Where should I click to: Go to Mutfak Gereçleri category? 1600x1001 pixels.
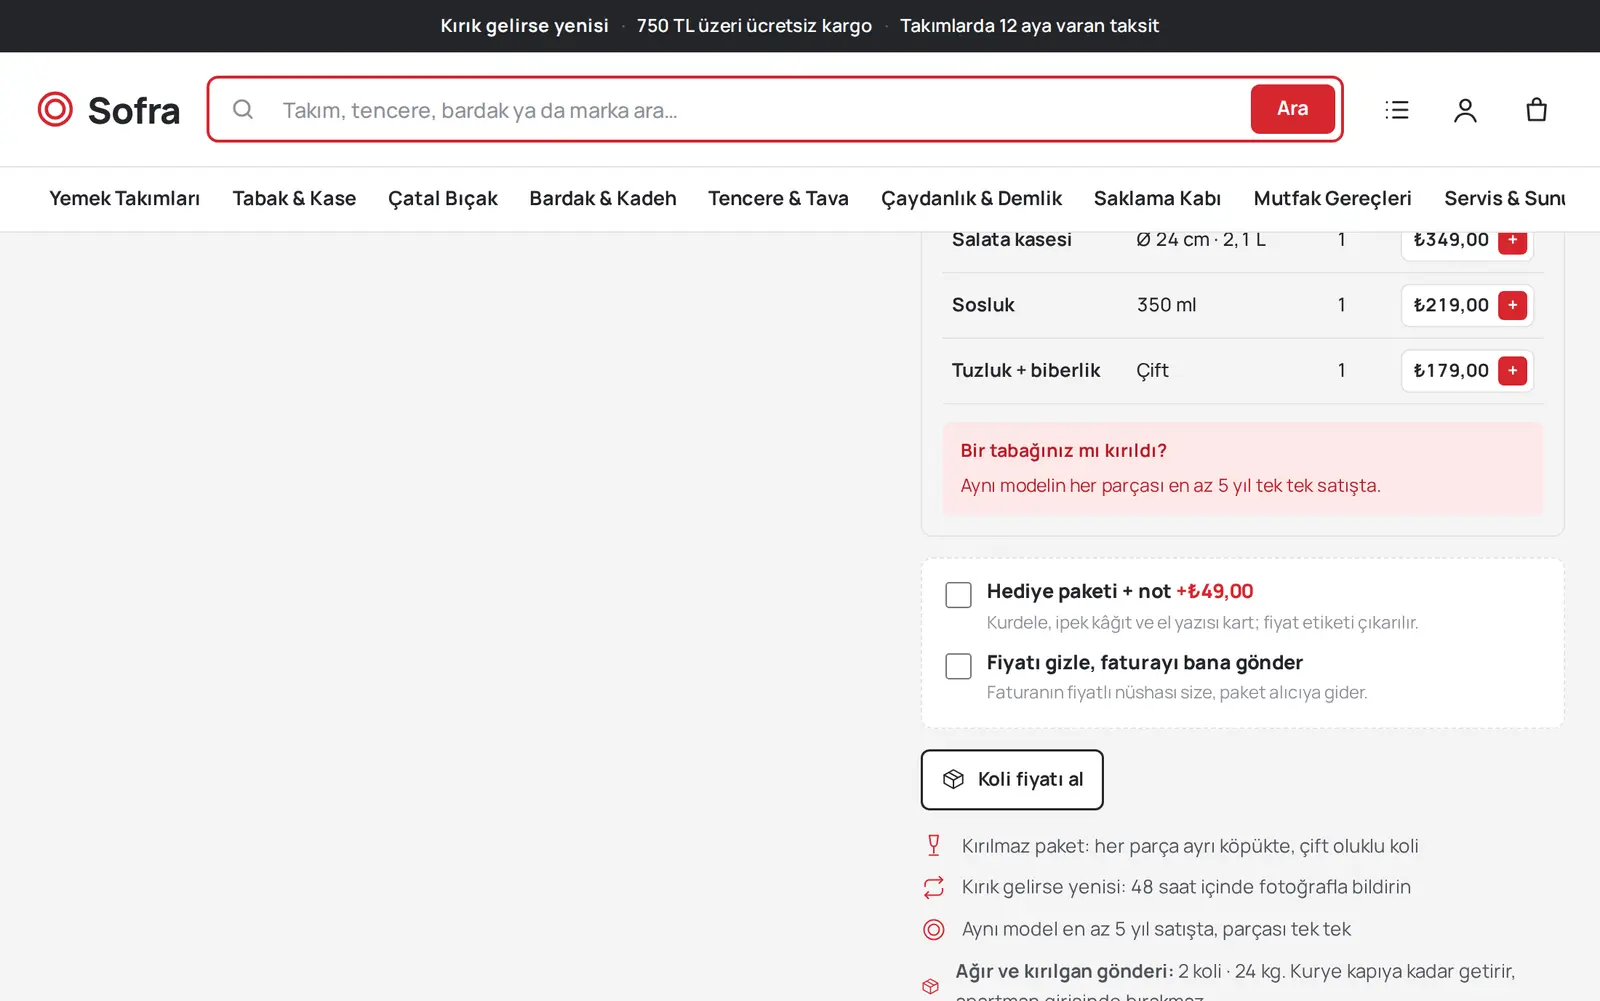coord(1332,199)
